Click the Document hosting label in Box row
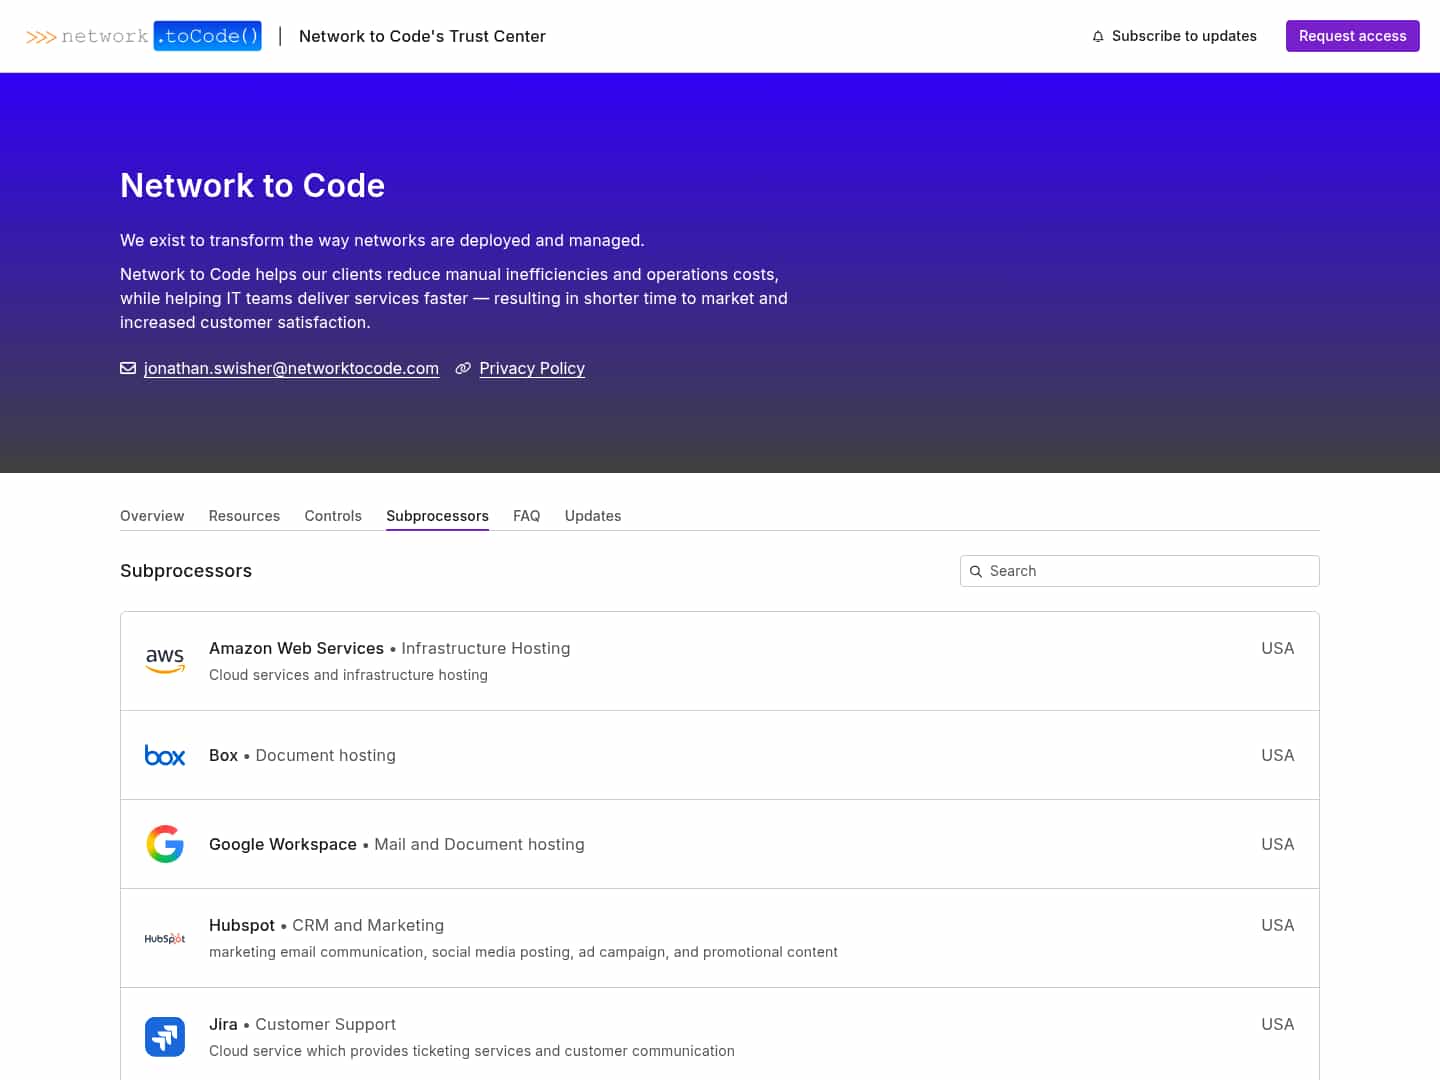This screenshot has height=1080, width=1440. click(325, 755)
